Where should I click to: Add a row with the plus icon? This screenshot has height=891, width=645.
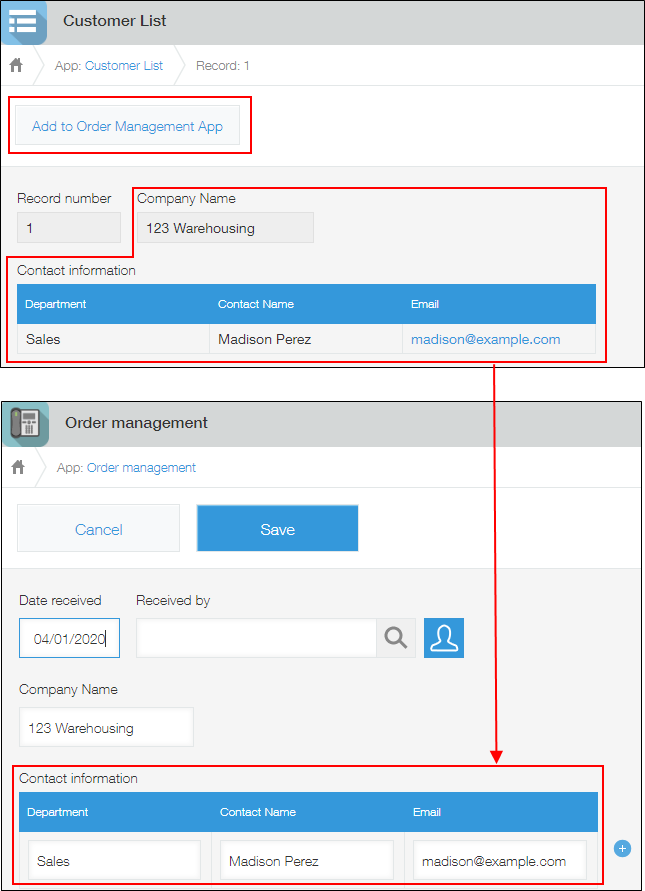(622, 849)
